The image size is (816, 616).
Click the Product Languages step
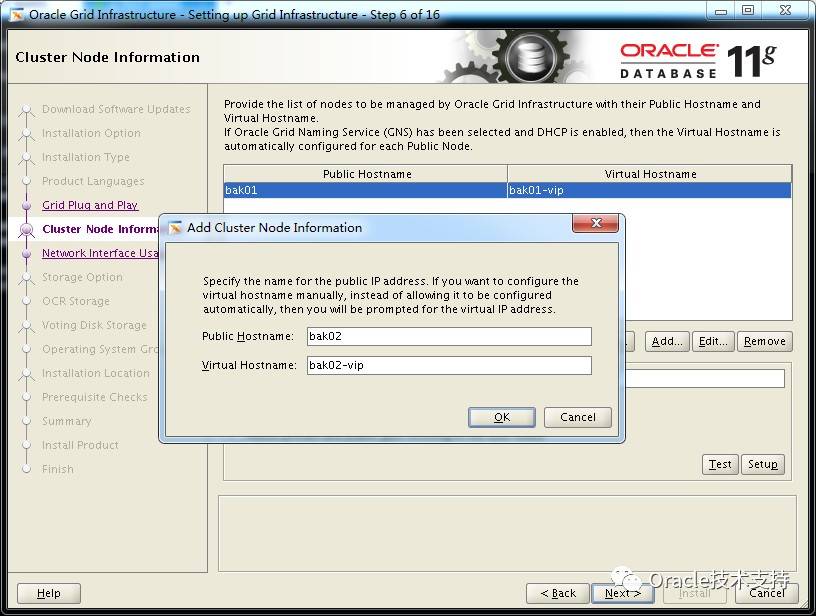(93, 181)
